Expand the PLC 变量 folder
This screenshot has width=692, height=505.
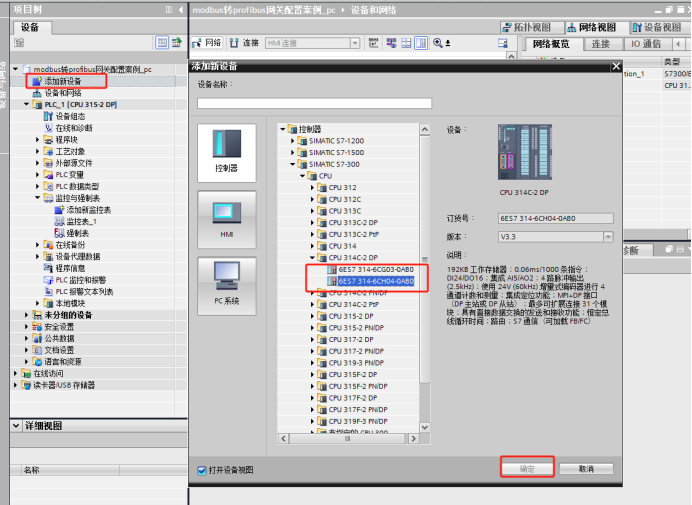tap(38, 175)
